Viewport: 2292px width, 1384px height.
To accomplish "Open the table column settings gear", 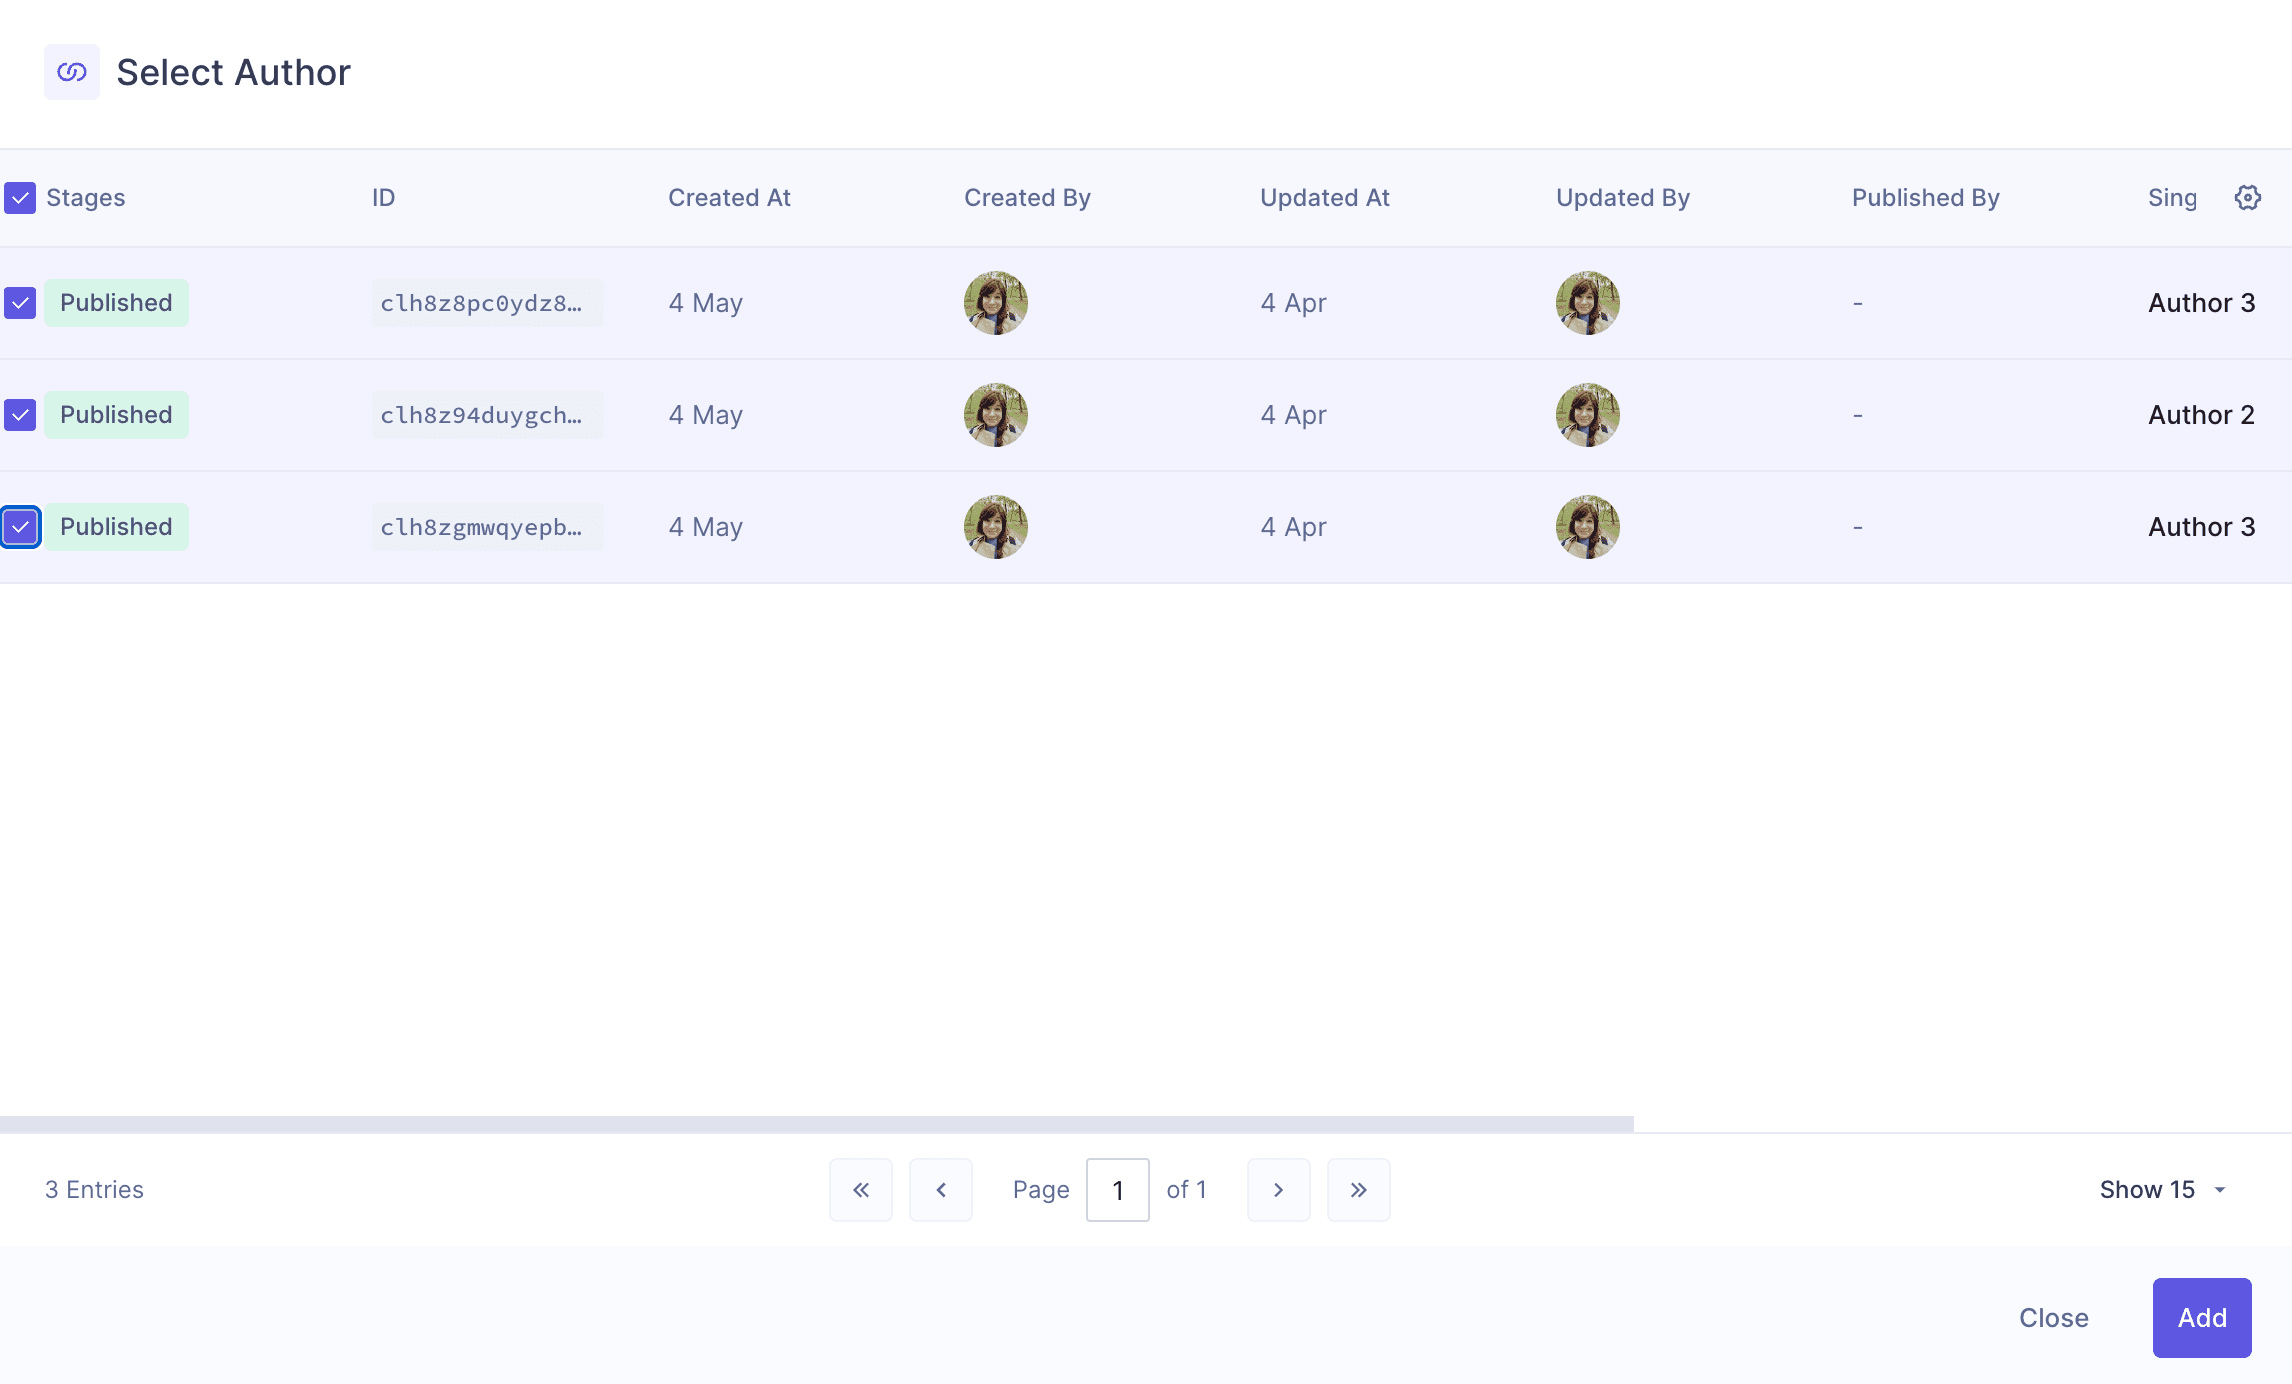I will (2248, 197).
